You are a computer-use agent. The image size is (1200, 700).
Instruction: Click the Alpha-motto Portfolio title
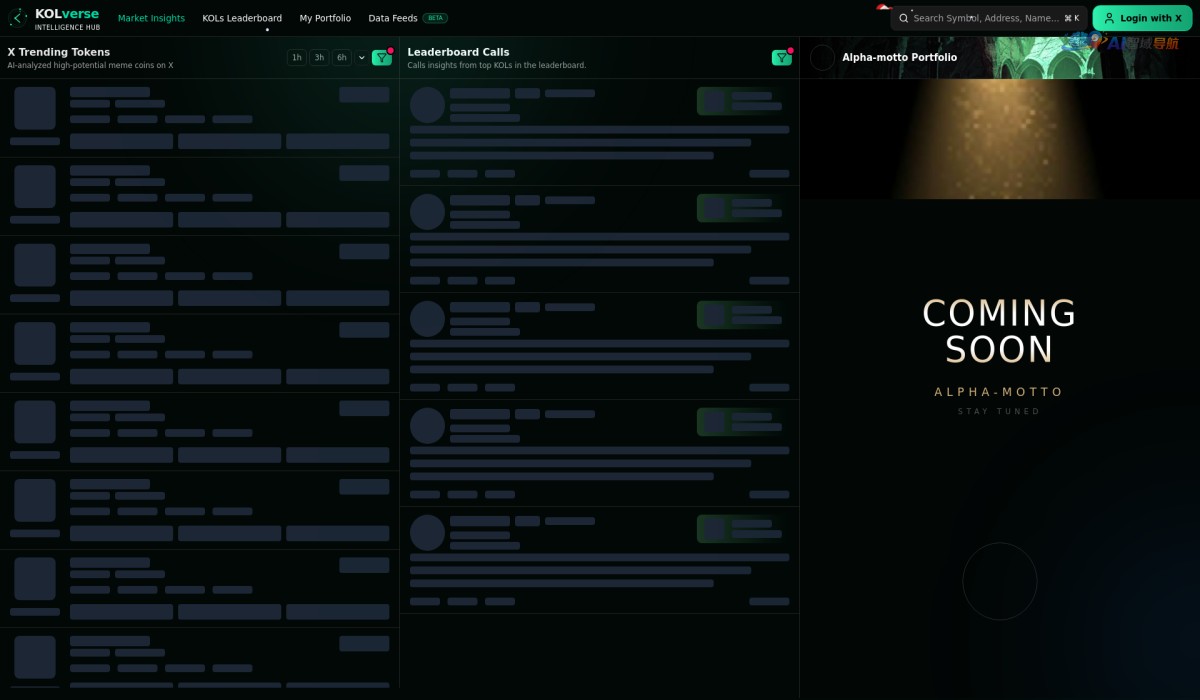[x=899, y=58]
